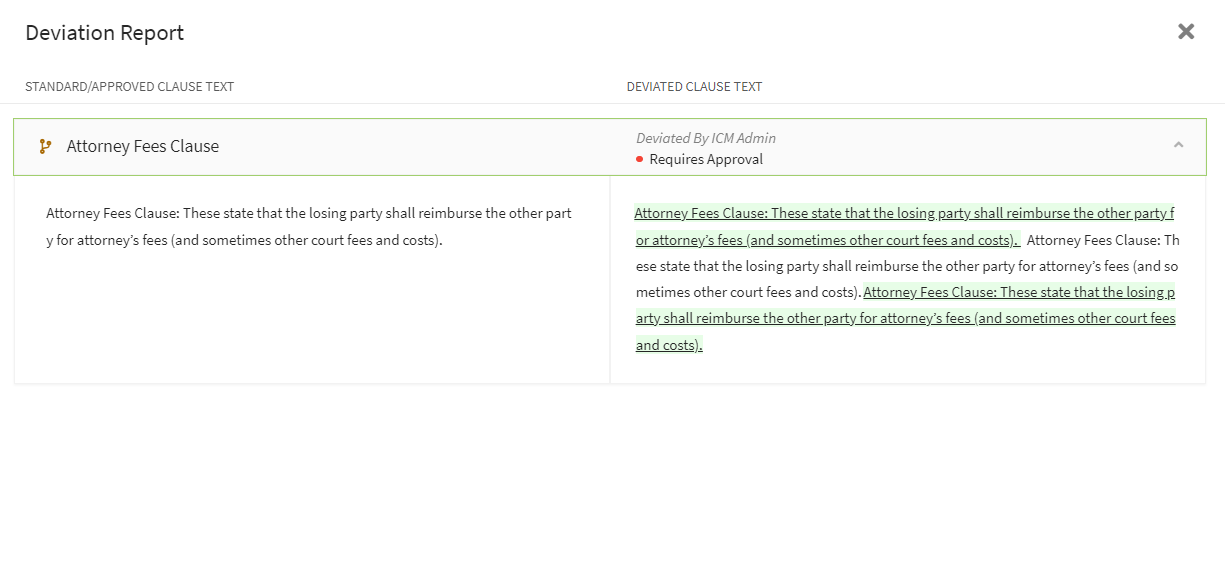Click the Deviated Clause Text column header
This screenshot has height=568, width=1225.
tap(694, 87)
